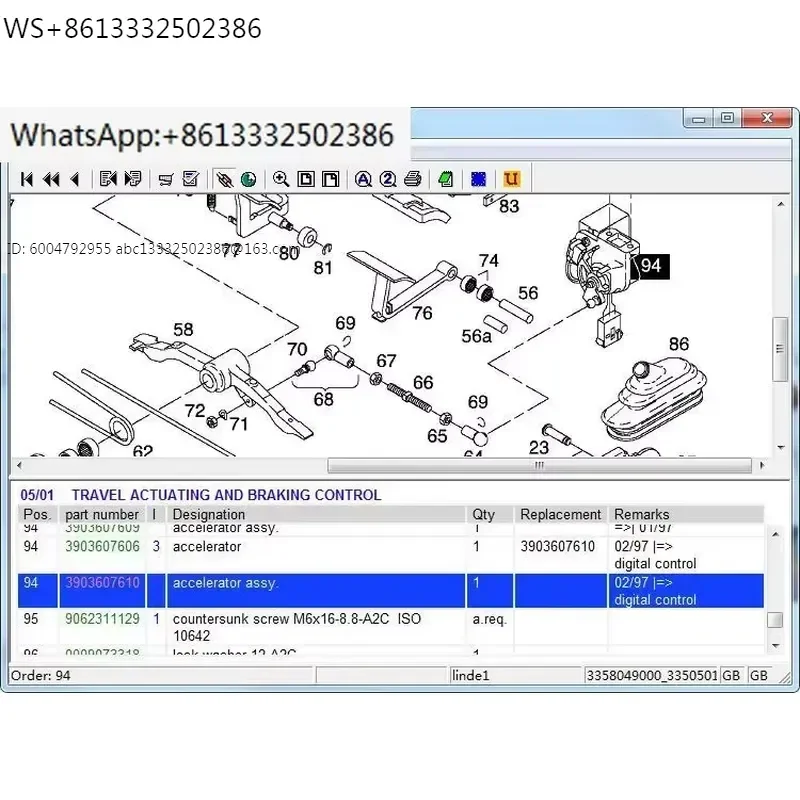
Task: Print with the printer icon
Action: coord(412,179)
